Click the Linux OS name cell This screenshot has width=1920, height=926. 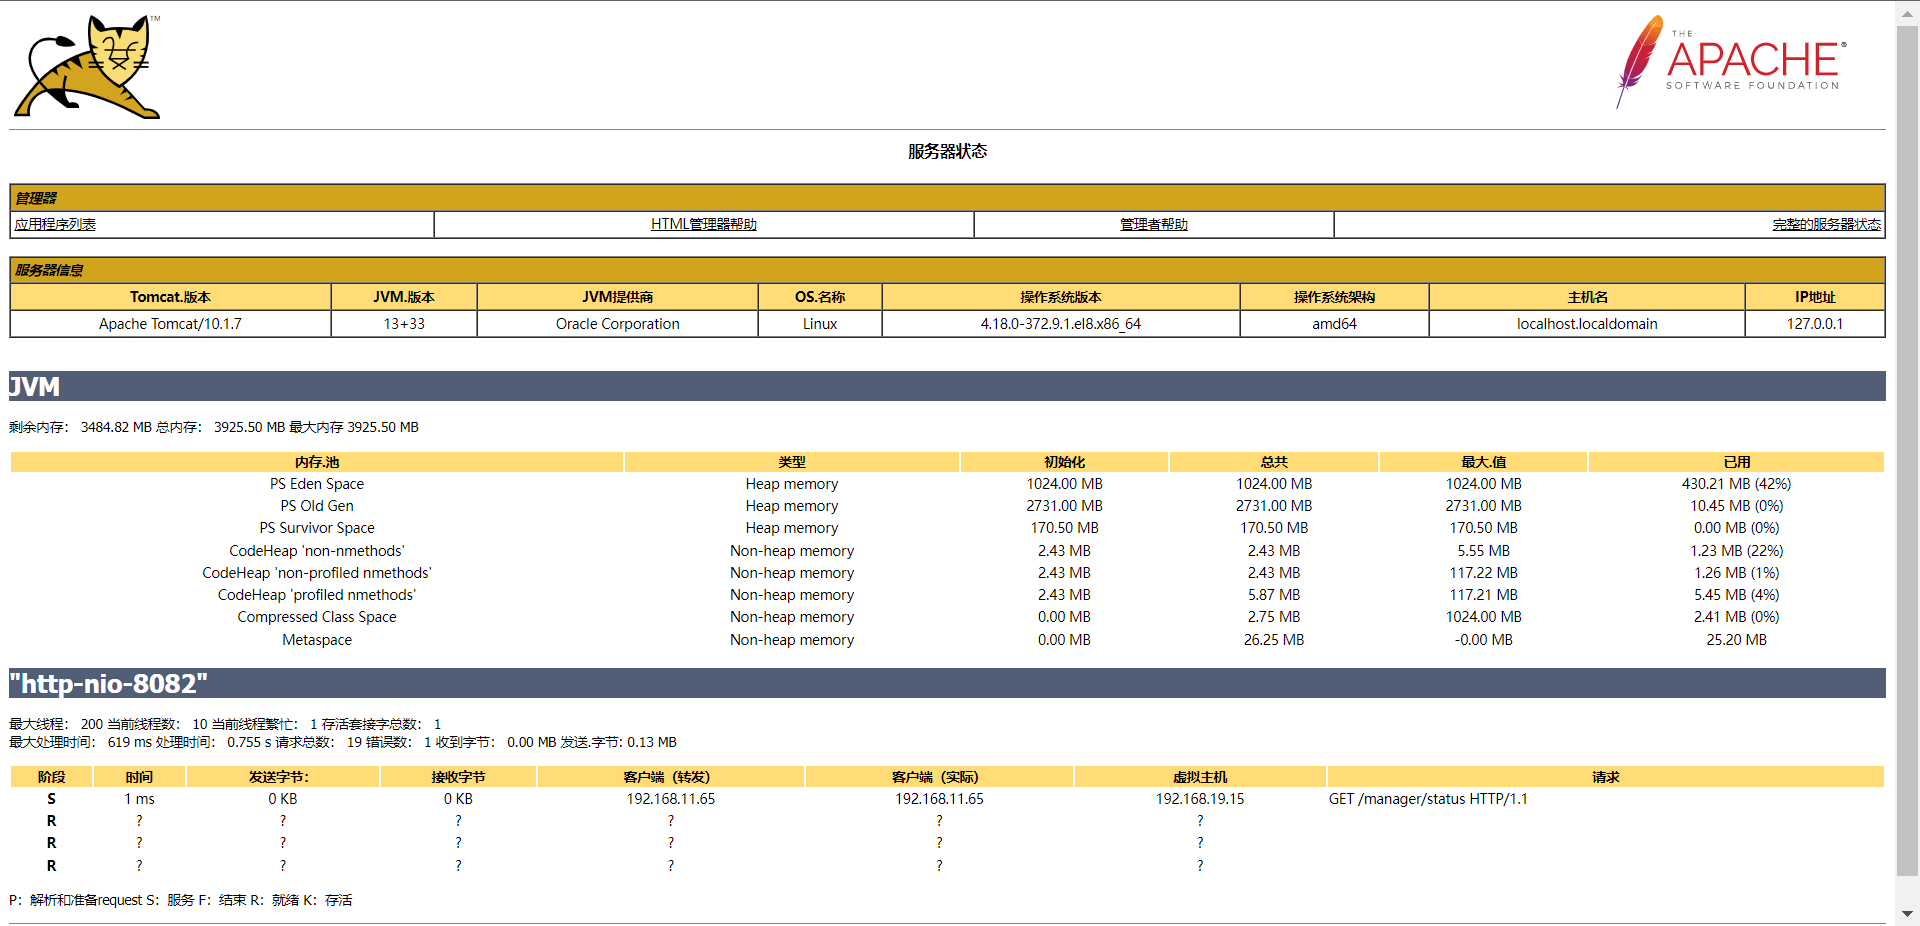click(820, 324)
